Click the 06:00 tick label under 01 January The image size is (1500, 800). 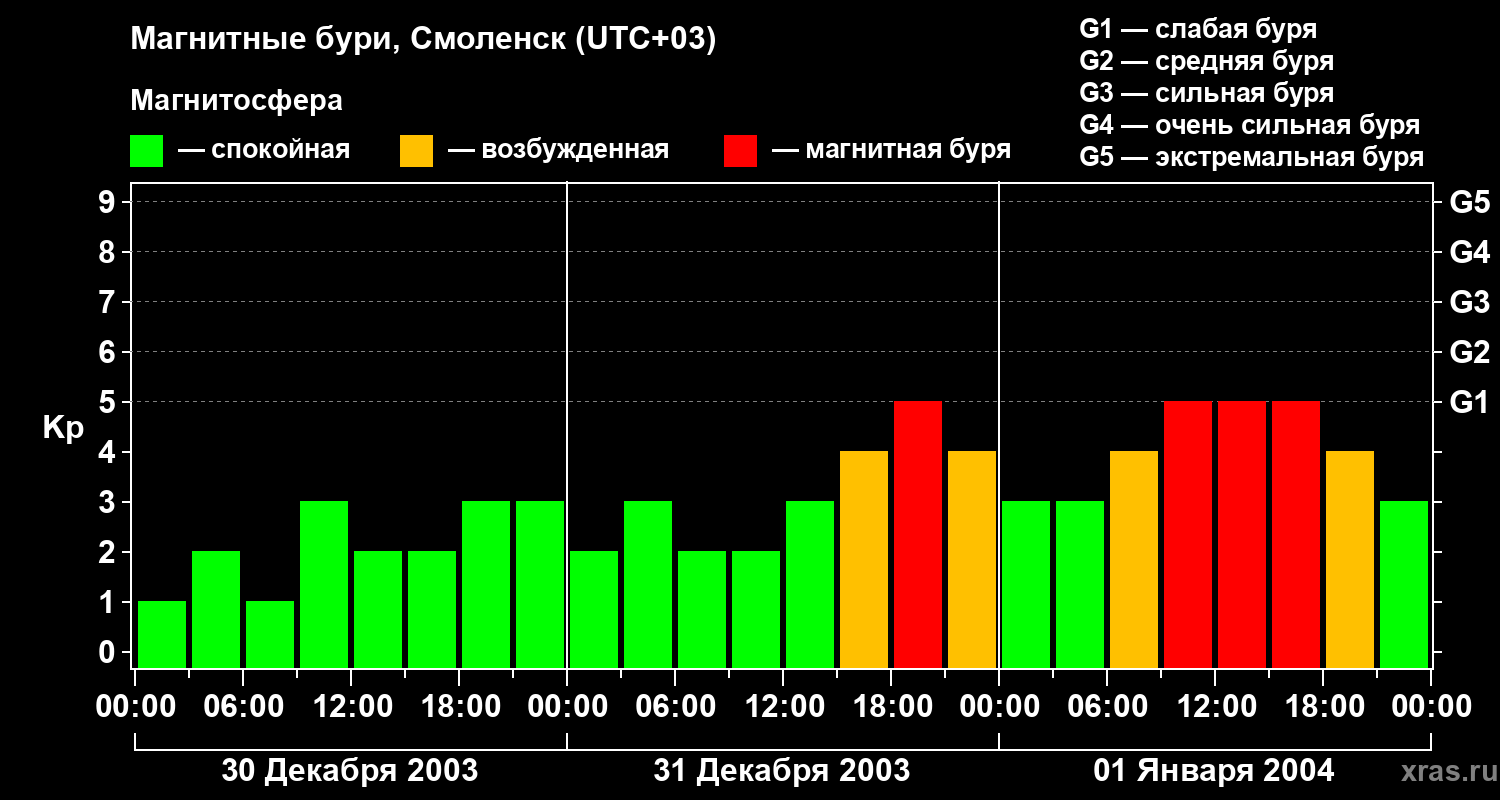(1107, 707)
